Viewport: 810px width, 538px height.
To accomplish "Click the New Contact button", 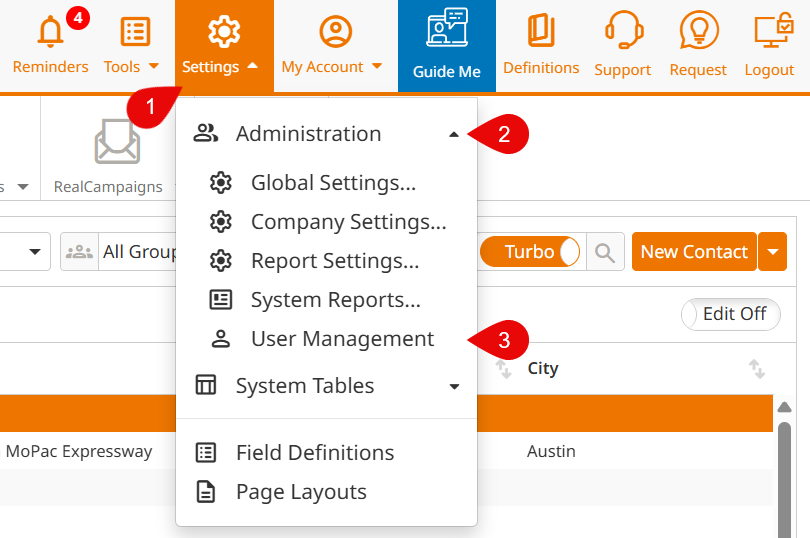I will (694, 252).
